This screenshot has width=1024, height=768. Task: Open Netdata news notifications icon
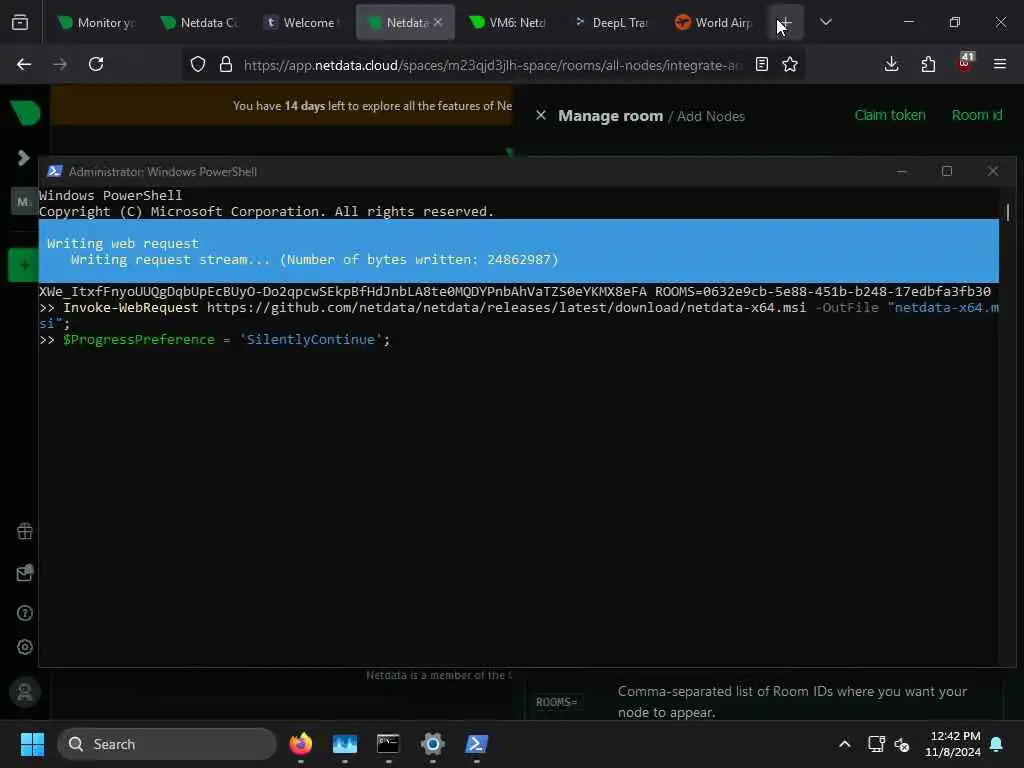click(x=25, y=573)
